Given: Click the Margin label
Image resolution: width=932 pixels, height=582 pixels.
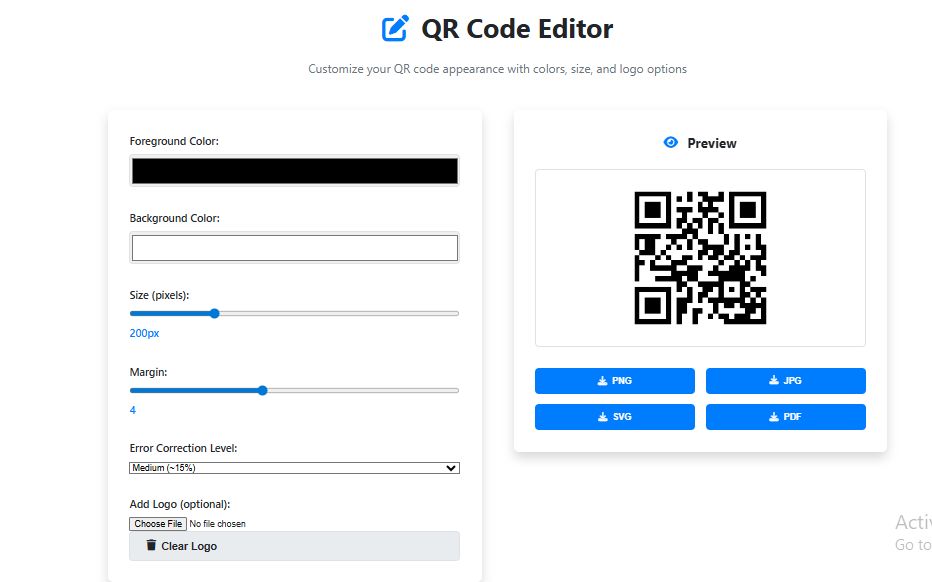Looking at the screenshot, I should click(149, 372).
